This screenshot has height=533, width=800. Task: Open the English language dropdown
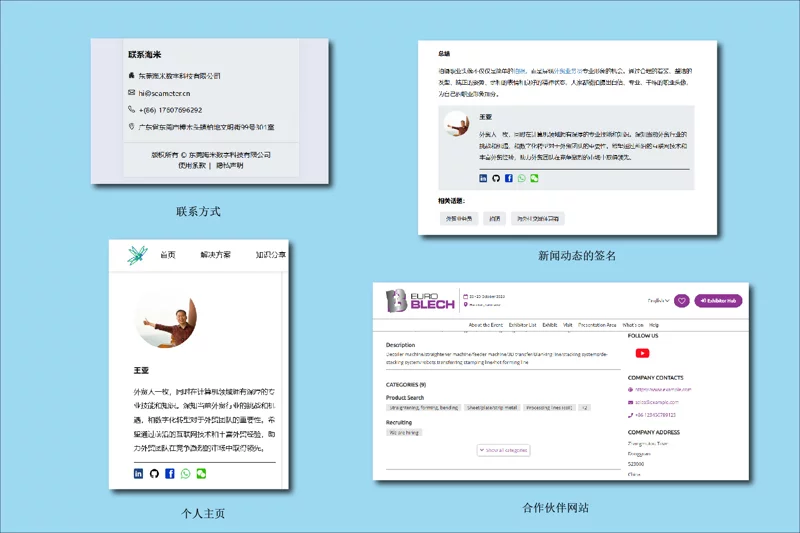coord(658,300)
